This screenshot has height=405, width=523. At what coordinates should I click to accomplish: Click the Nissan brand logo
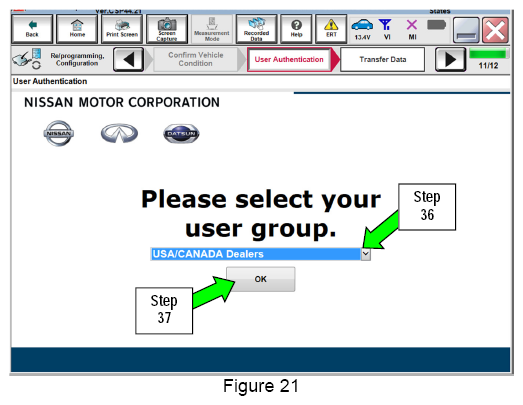tap(59, 133)
